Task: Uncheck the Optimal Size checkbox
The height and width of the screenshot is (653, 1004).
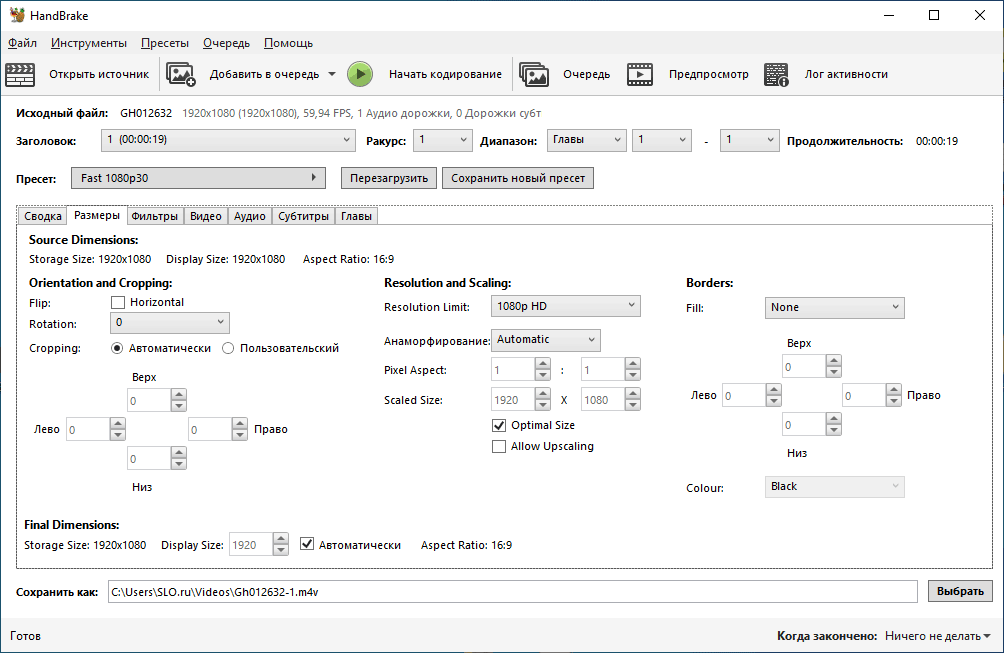Action: tap(499, 425)
